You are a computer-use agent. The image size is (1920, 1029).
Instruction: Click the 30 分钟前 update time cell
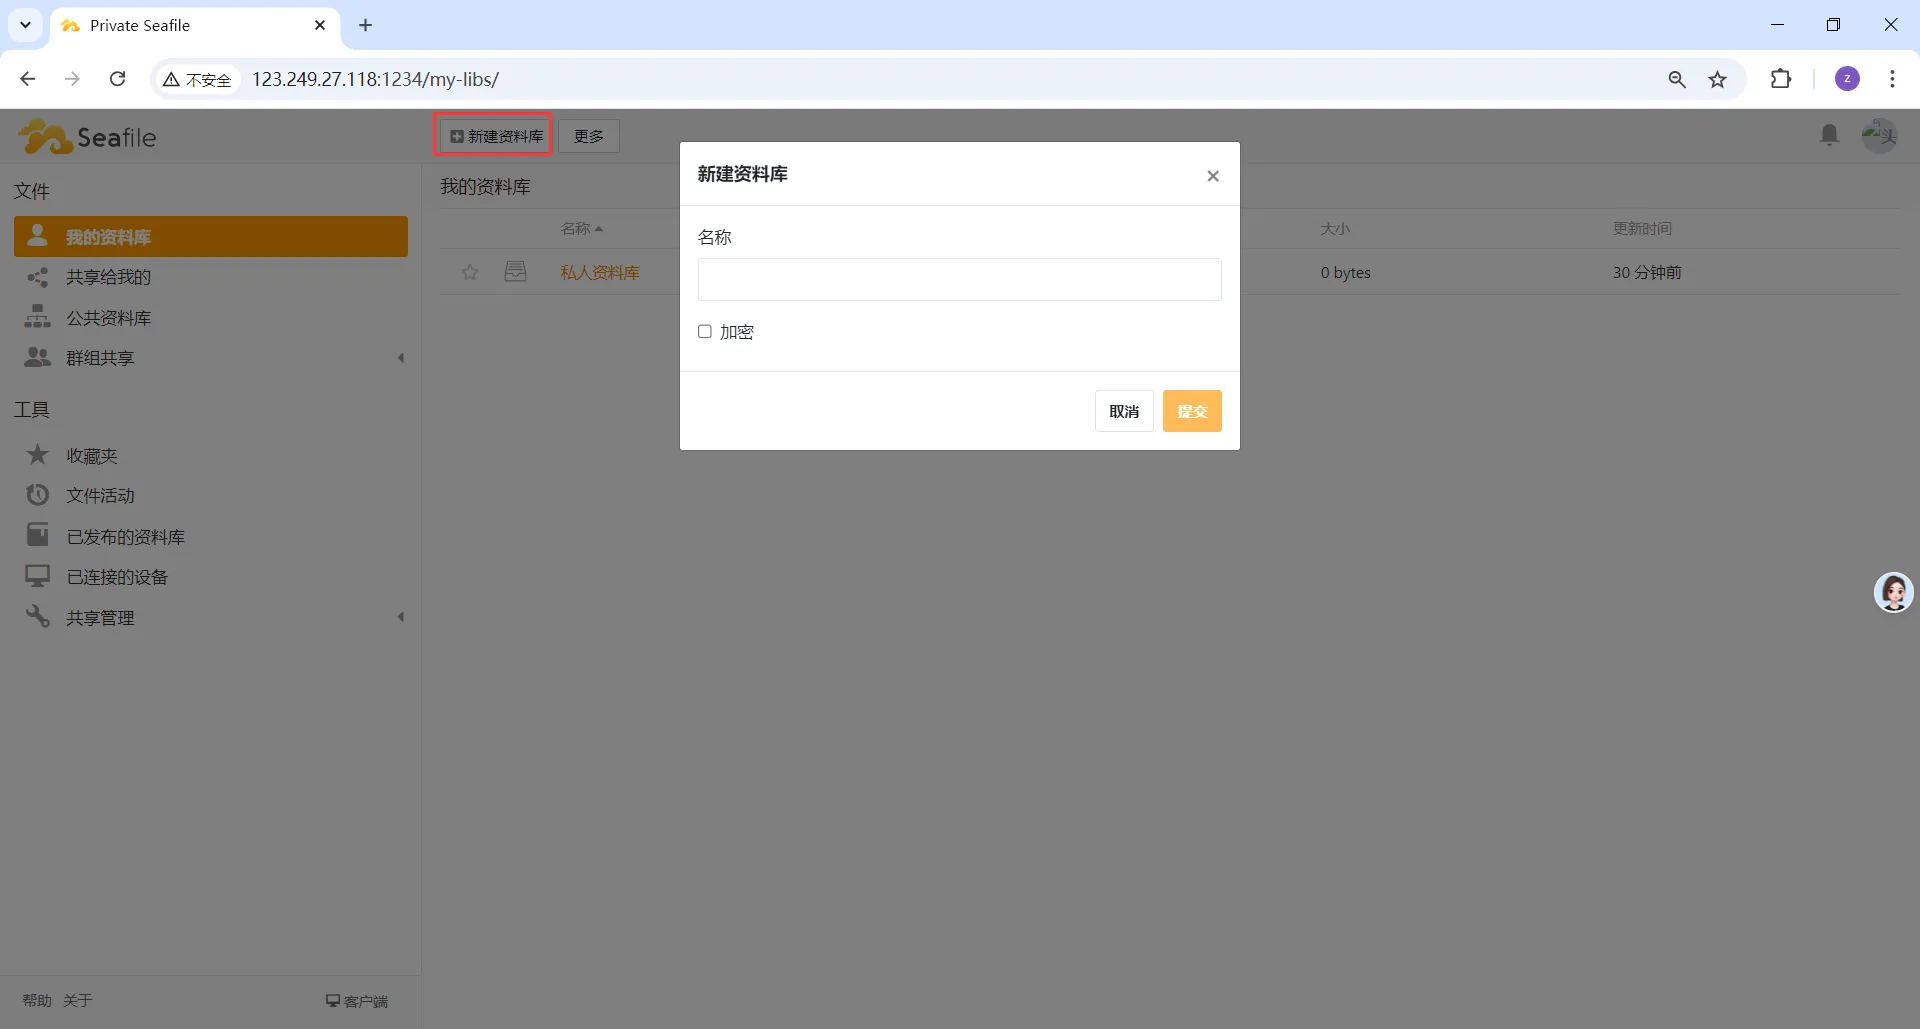click(x=1647, y=272)
